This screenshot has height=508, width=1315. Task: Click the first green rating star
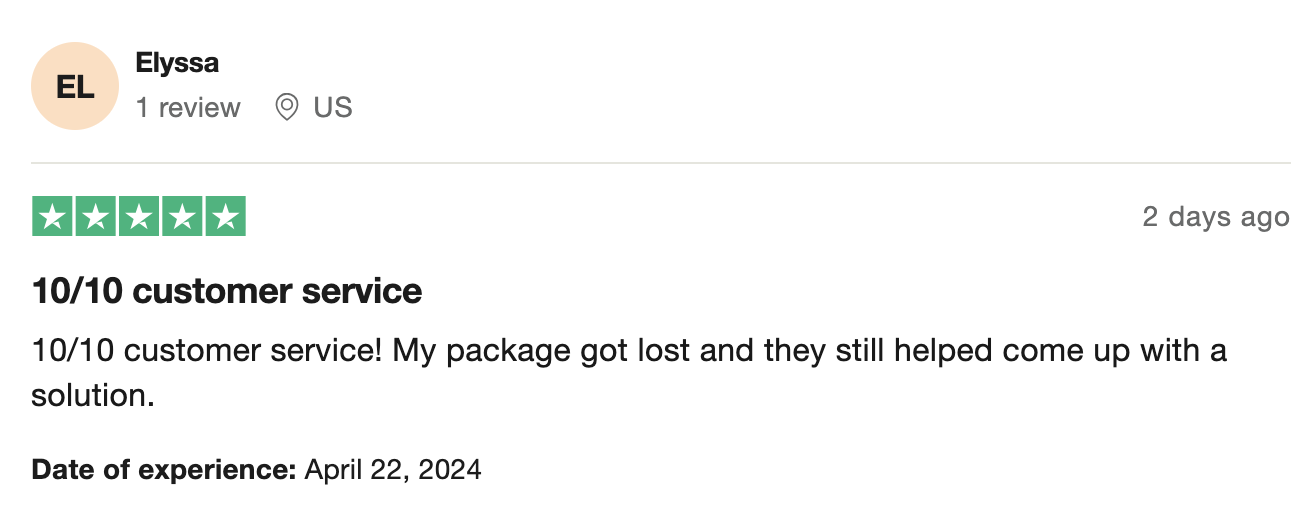point(52,217)
